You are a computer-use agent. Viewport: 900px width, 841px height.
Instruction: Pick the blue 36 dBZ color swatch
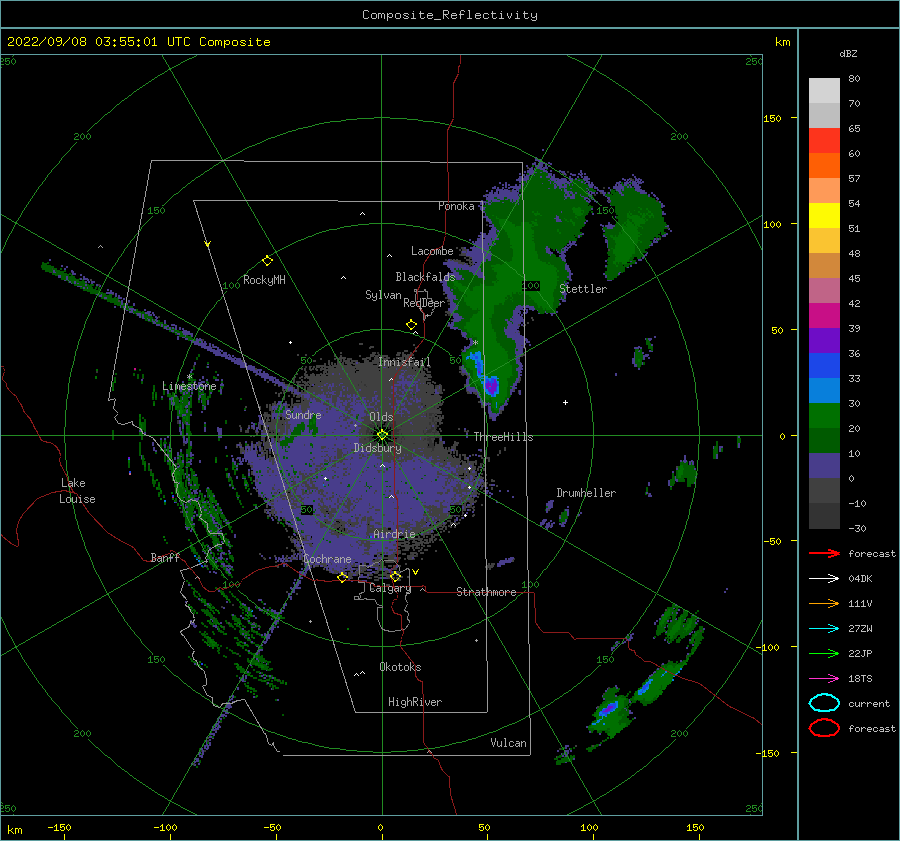[824, 365]
